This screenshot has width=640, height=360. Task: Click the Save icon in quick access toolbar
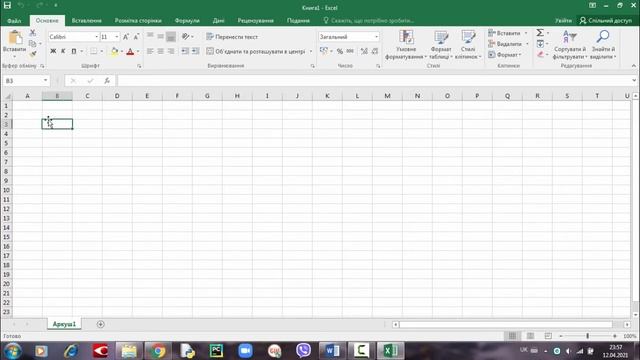(x=7, y=5)
